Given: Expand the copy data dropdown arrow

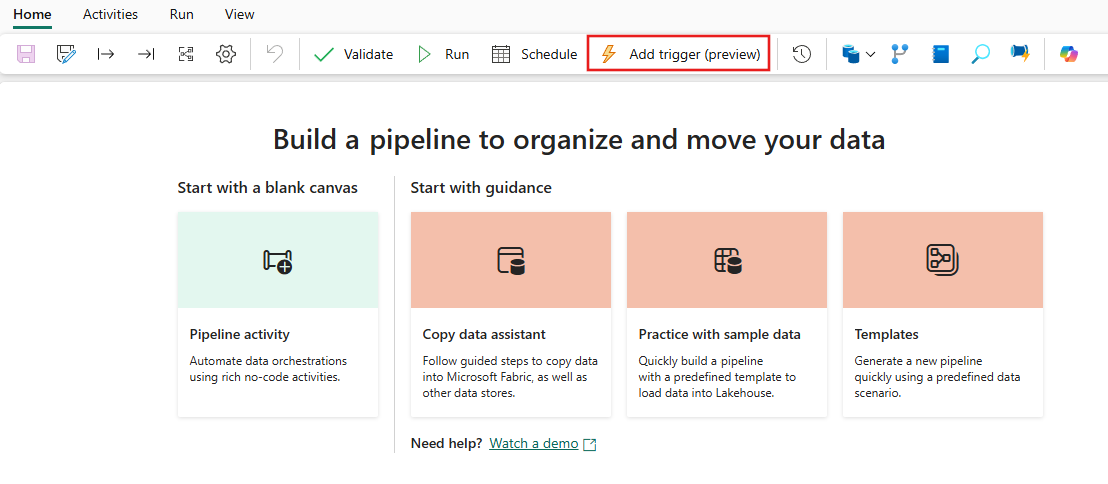Looking at the screenshot, I should tap(870, 54).
